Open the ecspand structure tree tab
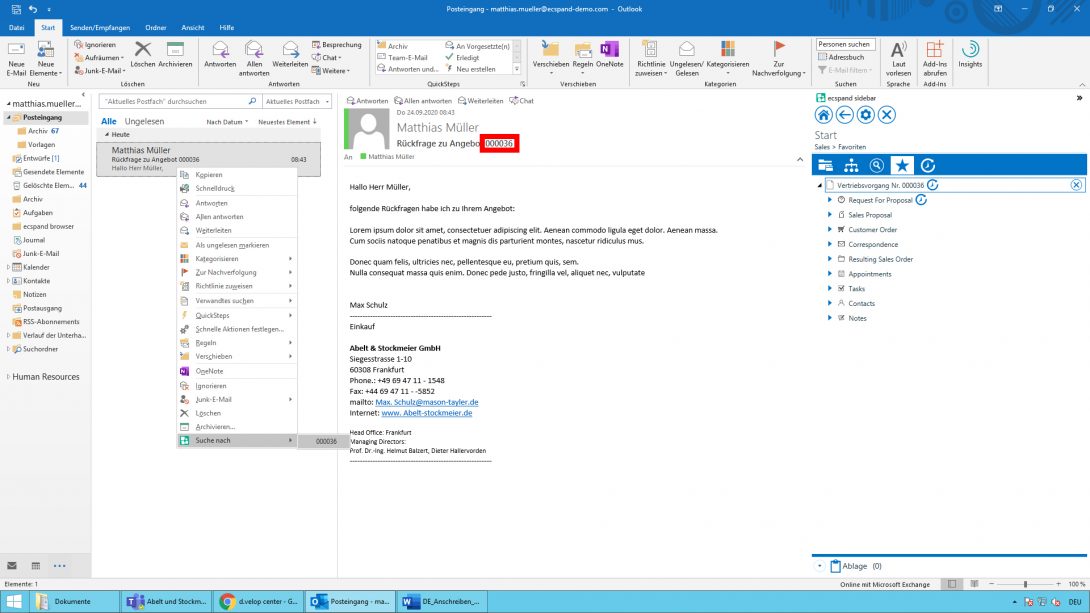The image size is (1090, 613). pyautogui.click(x=851, y=165)
